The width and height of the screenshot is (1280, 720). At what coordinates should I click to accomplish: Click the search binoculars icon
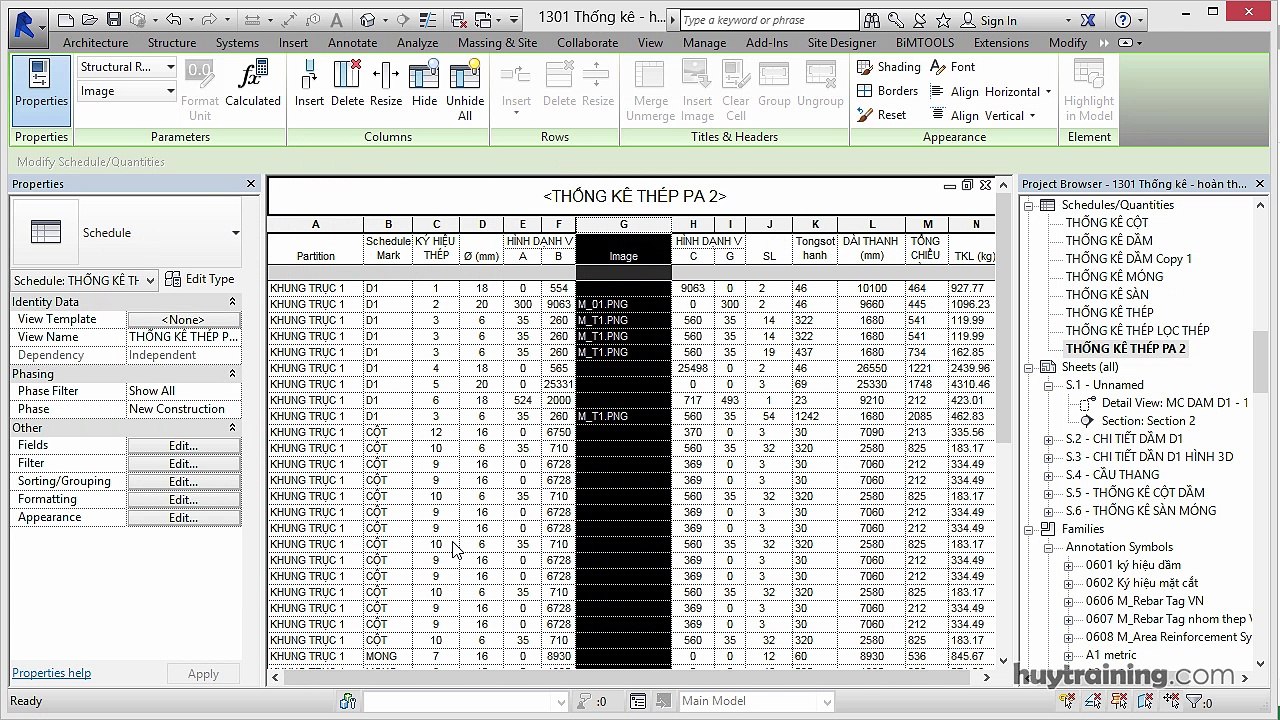point(872,20)
